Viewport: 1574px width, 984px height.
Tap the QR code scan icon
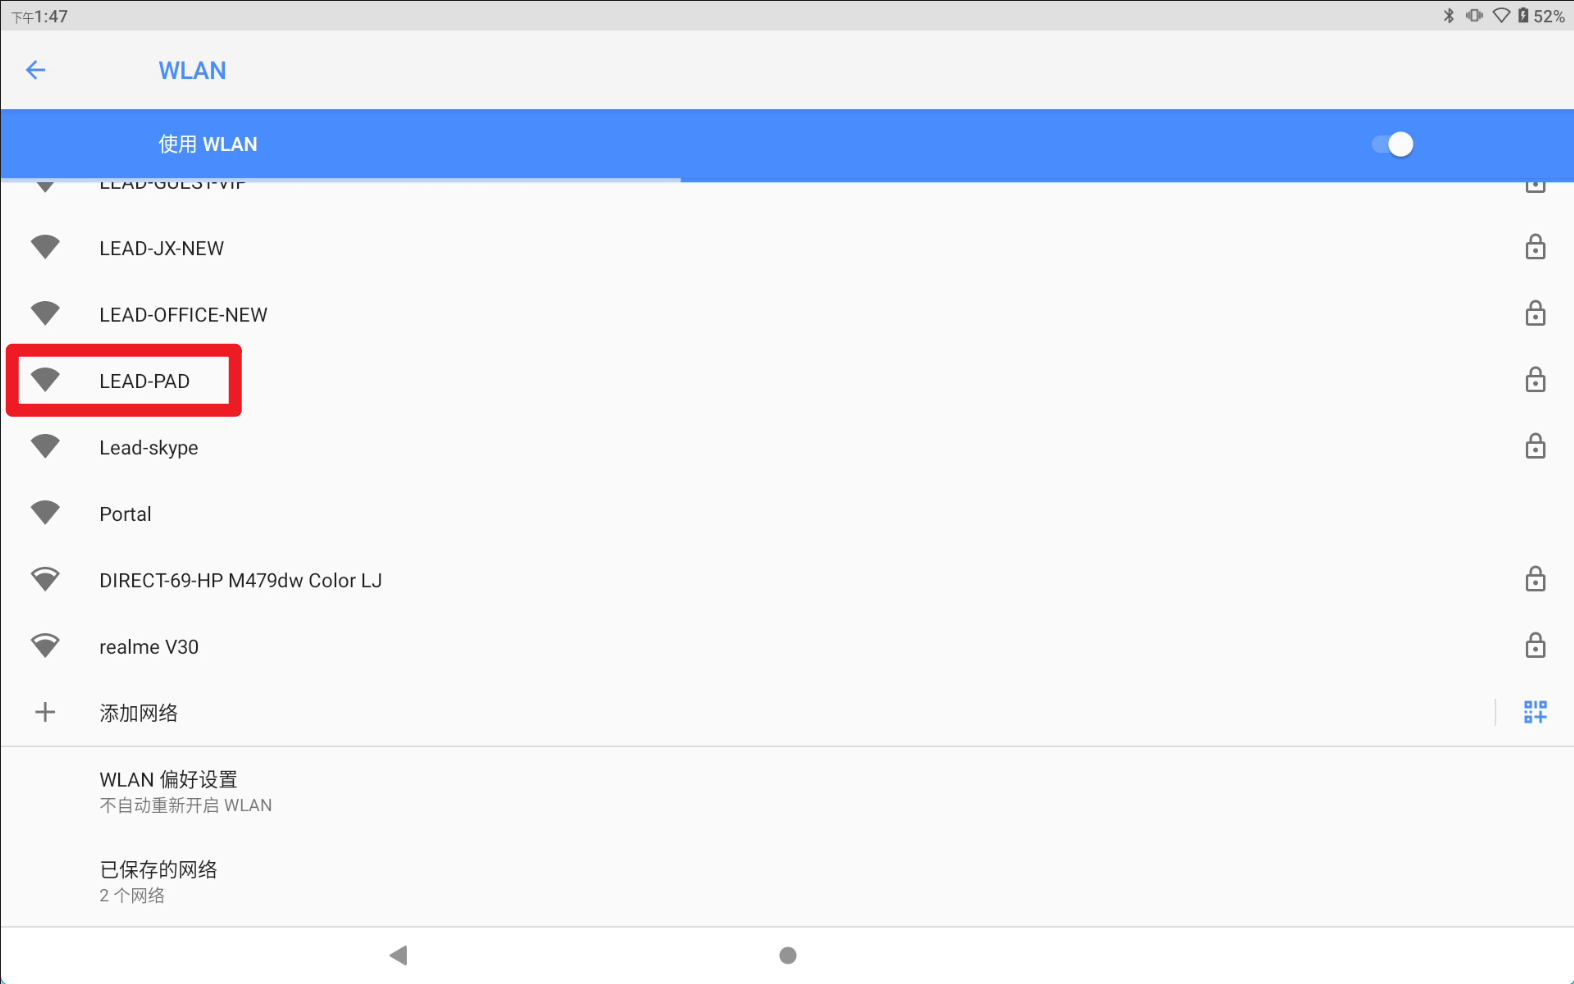pyautogui.click(x=1535, y=712)
